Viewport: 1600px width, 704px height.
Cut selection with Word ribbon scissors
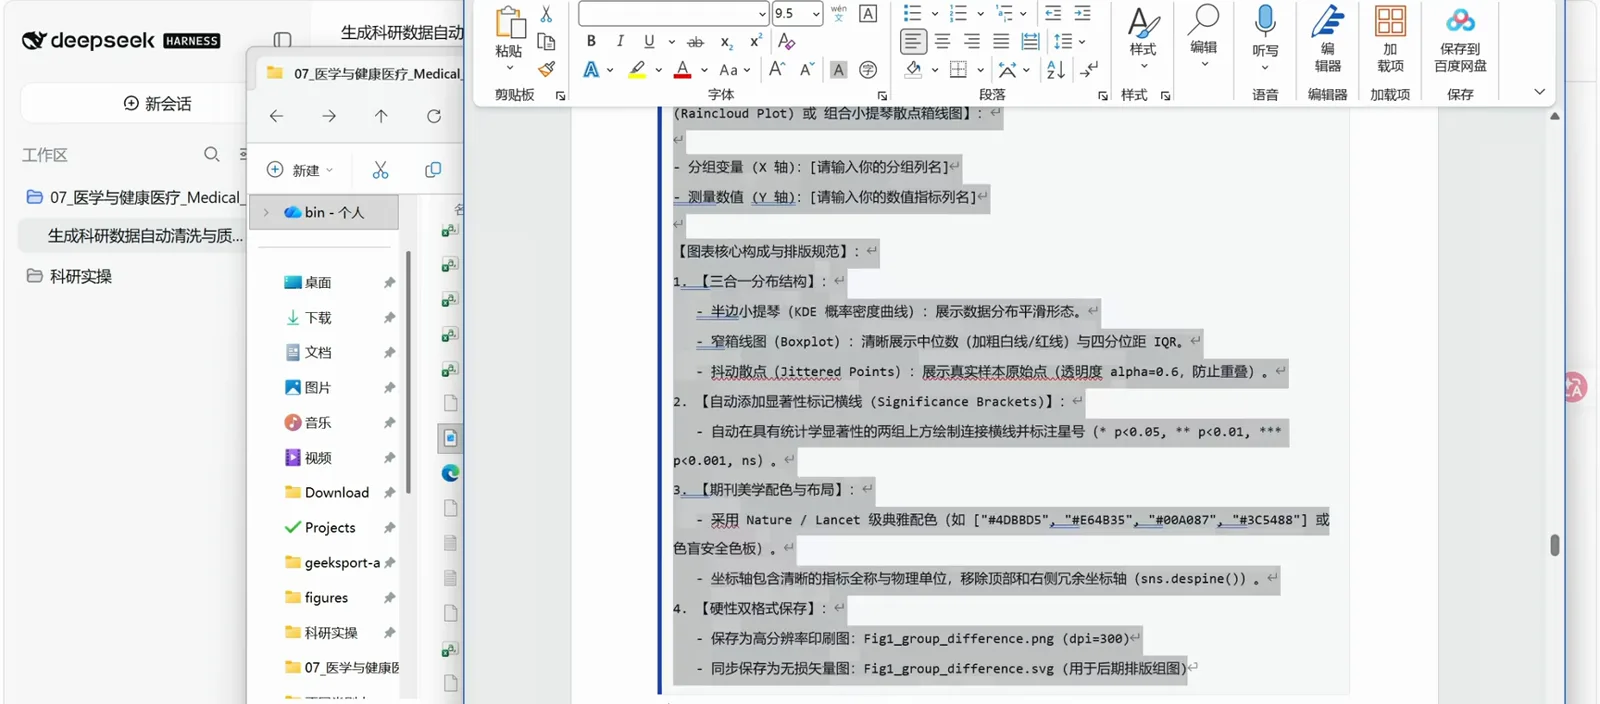click(x=546, y=14)
